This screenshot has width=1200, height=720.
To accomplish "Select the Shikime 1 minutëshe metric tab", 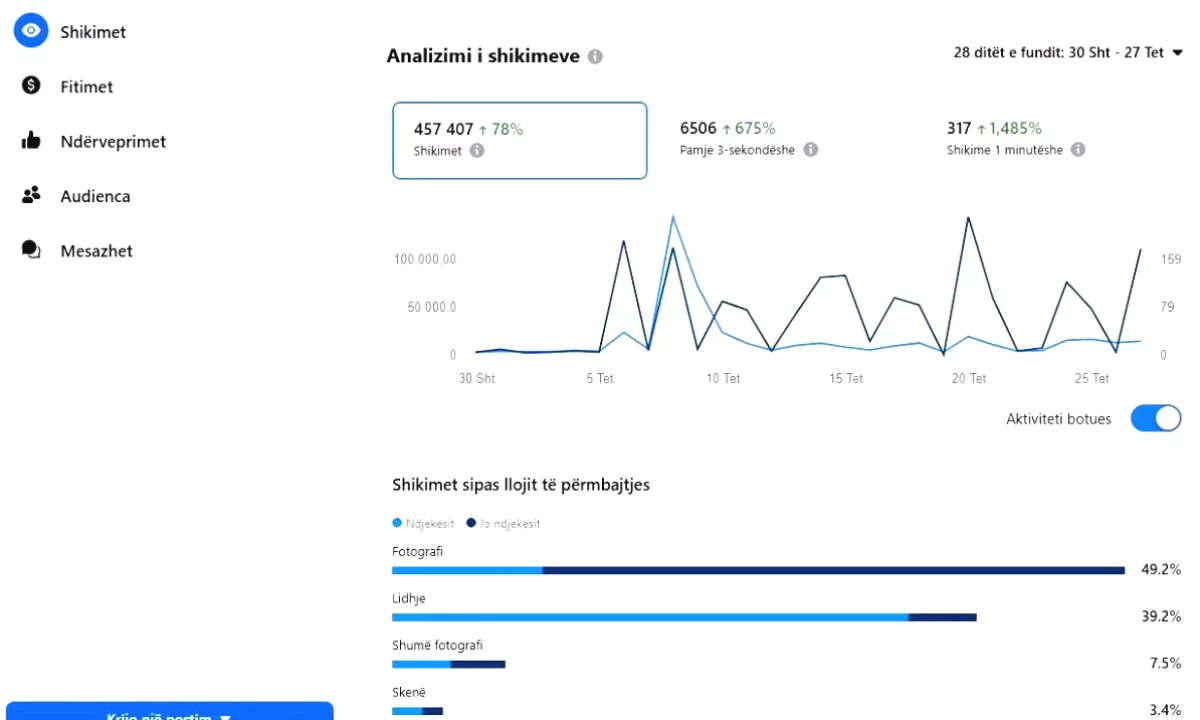I will click(x=1015, y=139).
